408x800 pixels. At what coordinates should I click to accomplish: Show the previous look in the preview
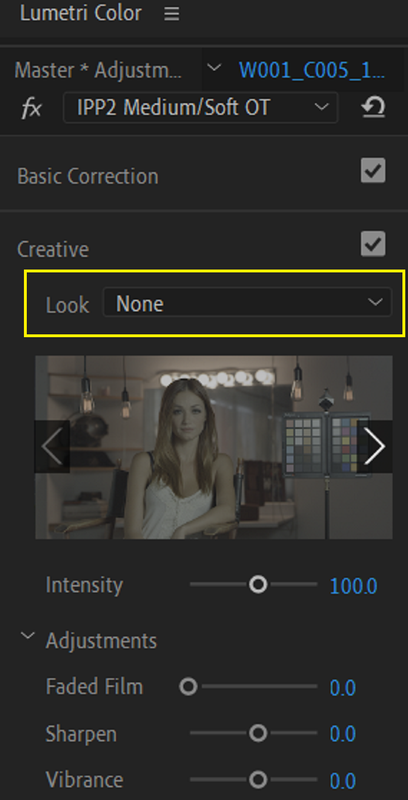point(52,446)
